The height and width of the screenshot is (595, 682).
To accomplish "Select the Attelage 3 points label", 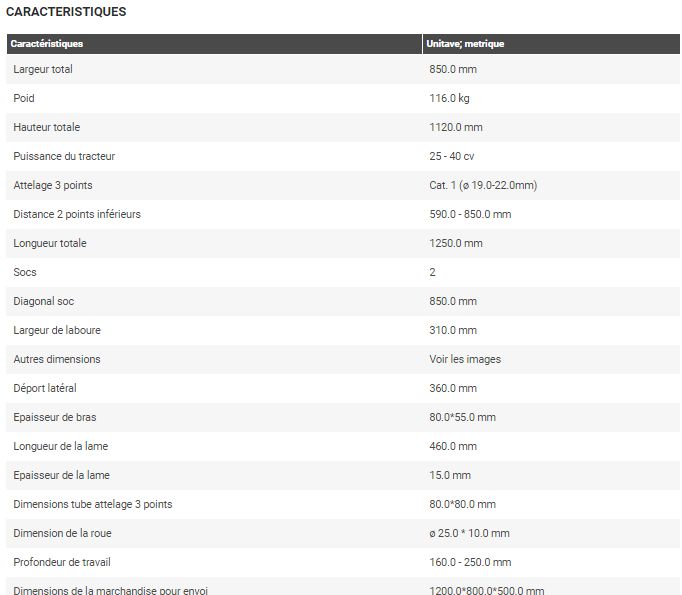I will click(x=53, y=185).
